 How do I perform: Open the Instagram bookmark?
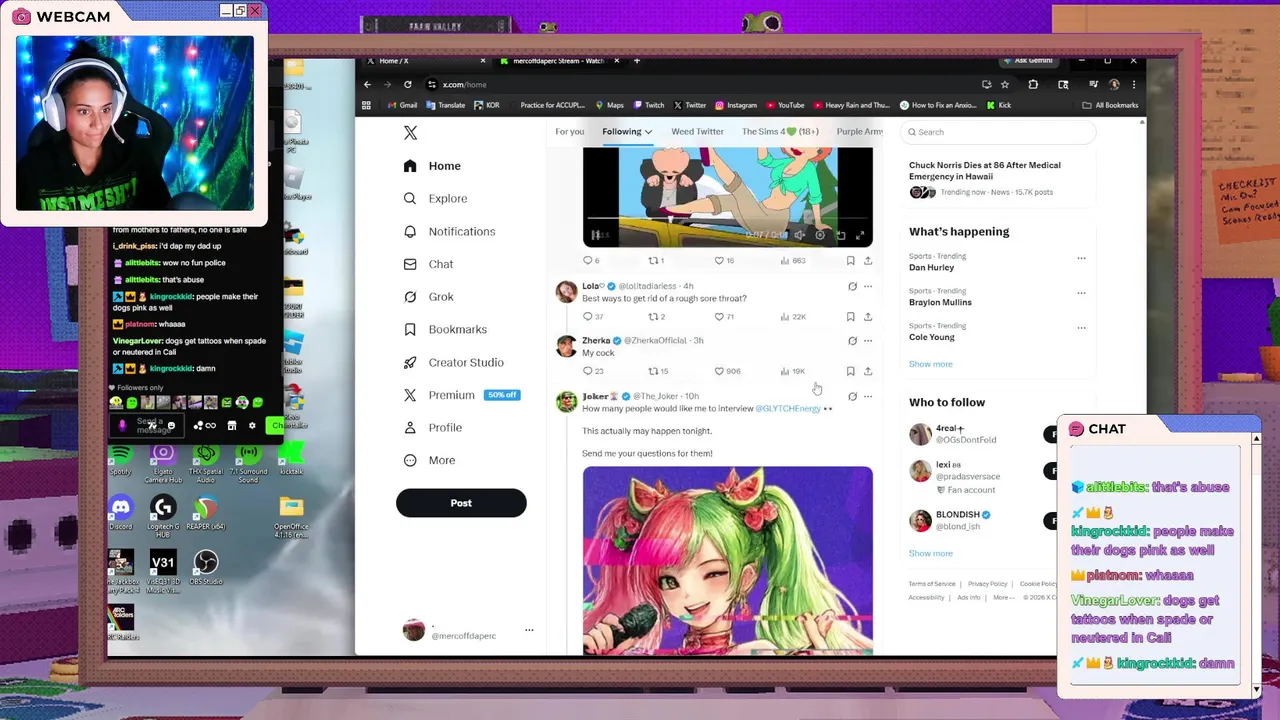735,105
